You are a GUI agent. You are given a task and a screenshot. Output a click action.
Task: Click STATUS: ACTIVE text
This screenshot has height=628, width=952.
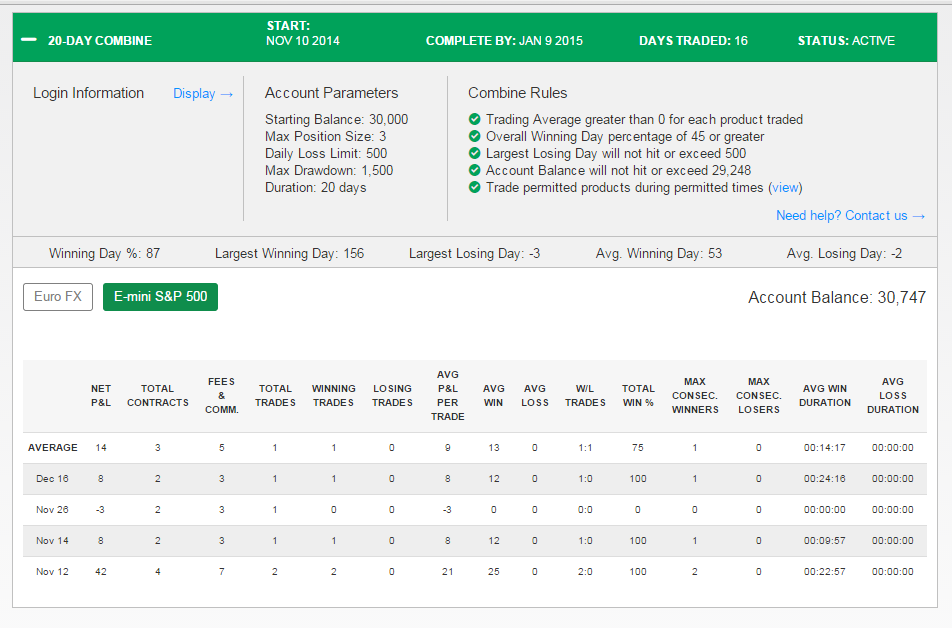(x=846, y=41)
